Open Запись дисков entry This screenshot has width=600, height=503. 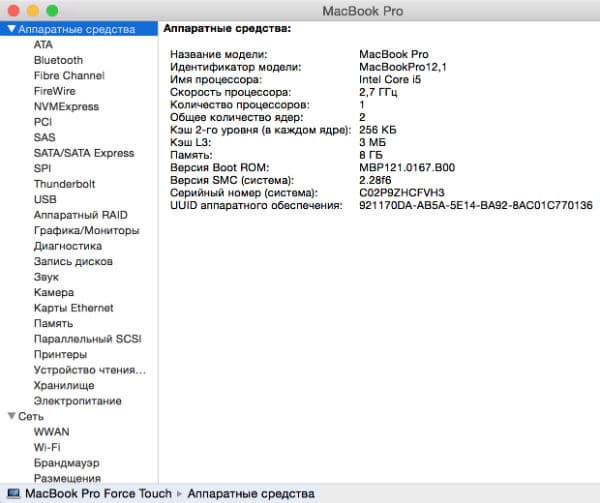73,261
